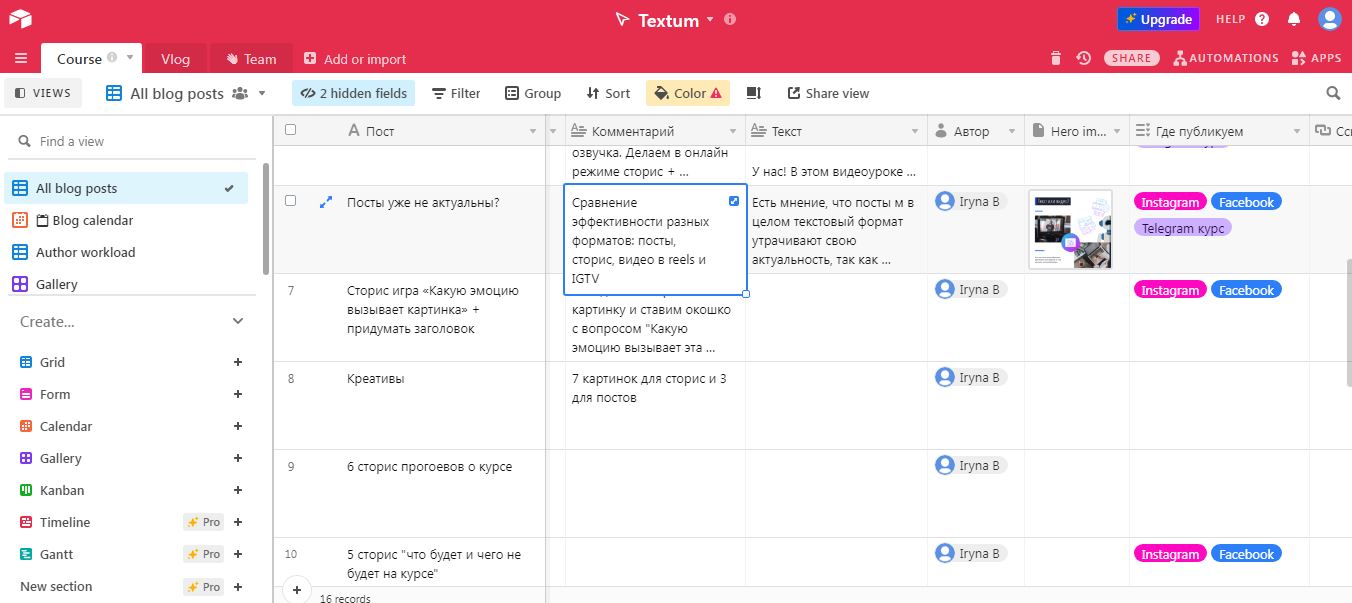Viewport: 1352px width, 603px height.
Task: Open the hero image thumbnail in the selected row
Action: pos(1070,229)
